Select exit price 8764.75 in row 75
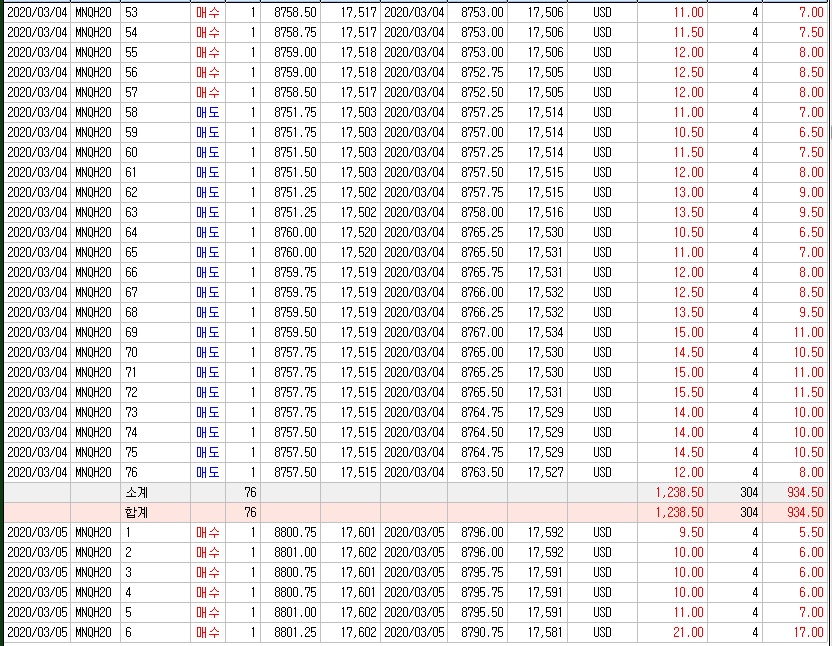 coord(482,452)
